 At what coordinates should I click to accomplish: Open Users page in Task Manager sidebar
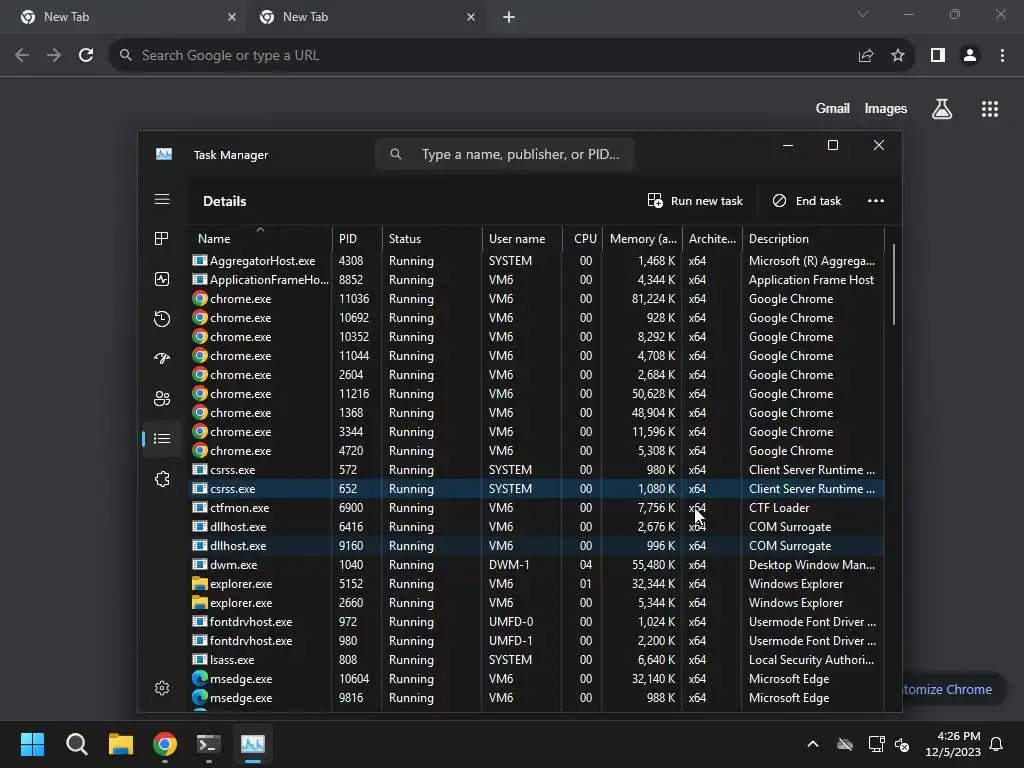click(162, 398)
